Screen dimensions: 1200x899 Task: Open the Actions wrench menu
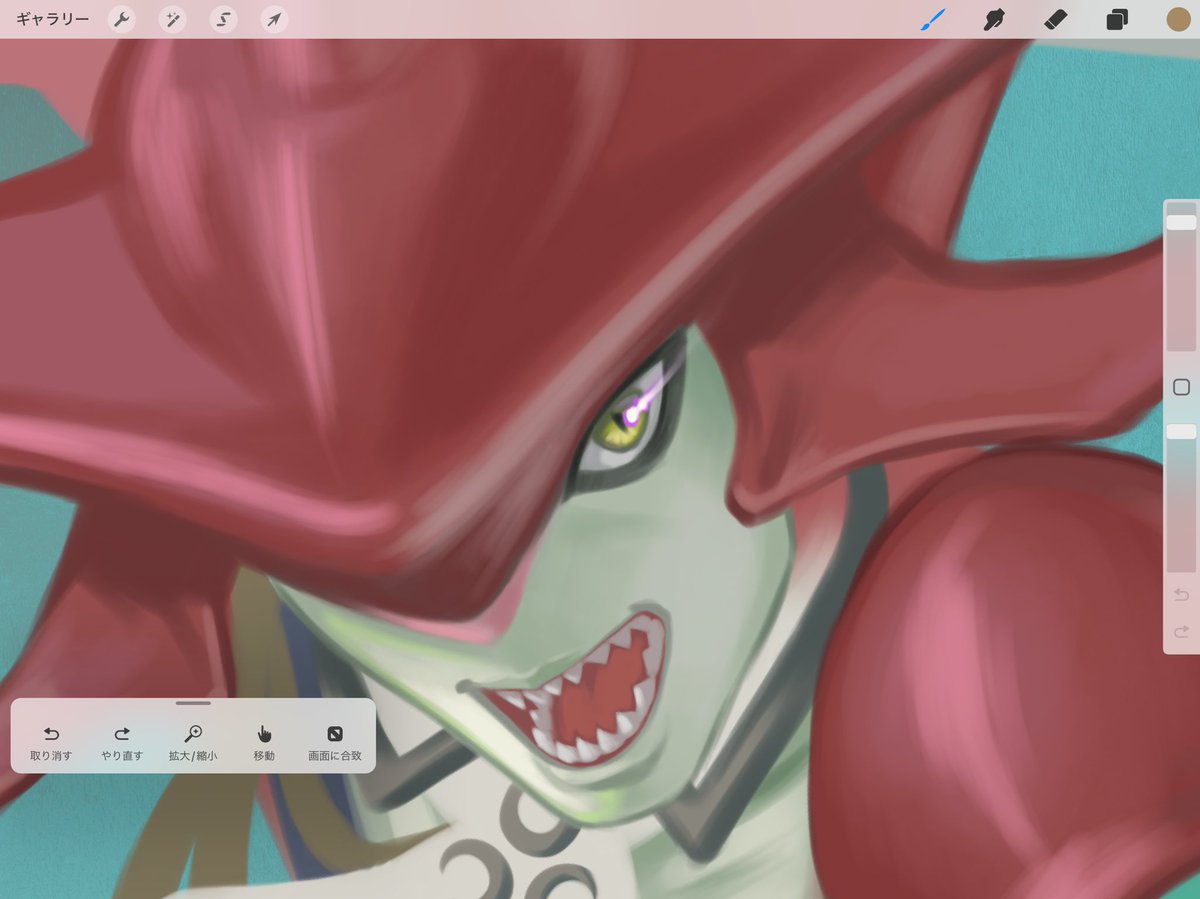122,19
